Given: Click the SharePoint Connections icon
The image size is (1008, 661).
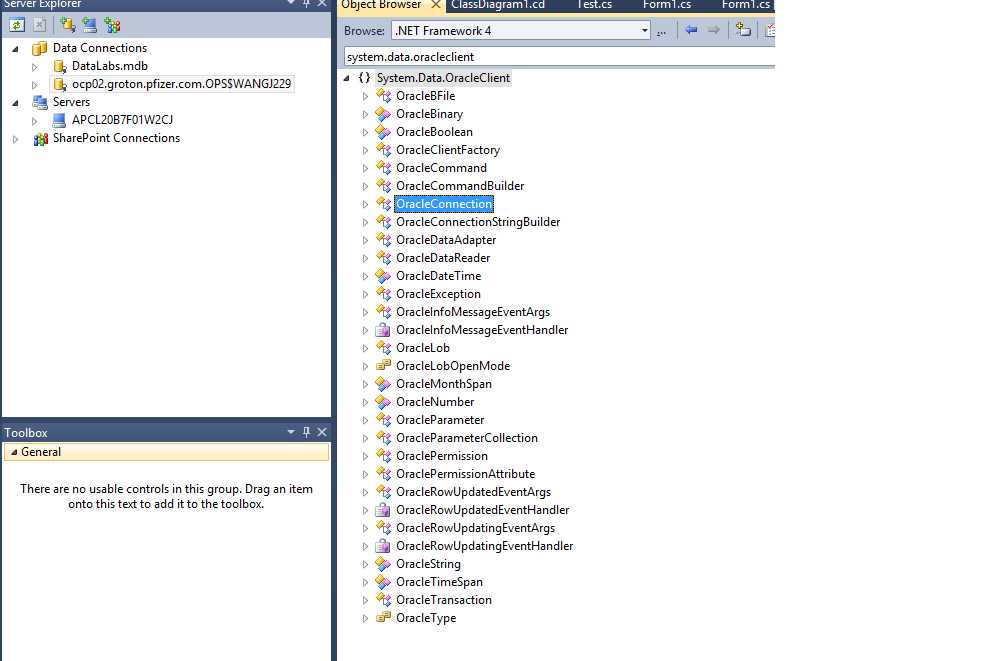Looking at the screenshot, I should (40, 138).
